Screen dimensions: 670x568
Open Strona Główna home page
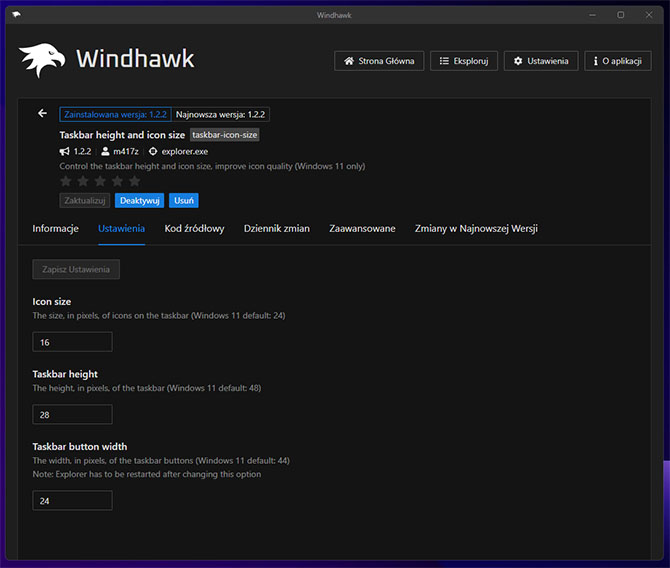[x=379, y=61]
